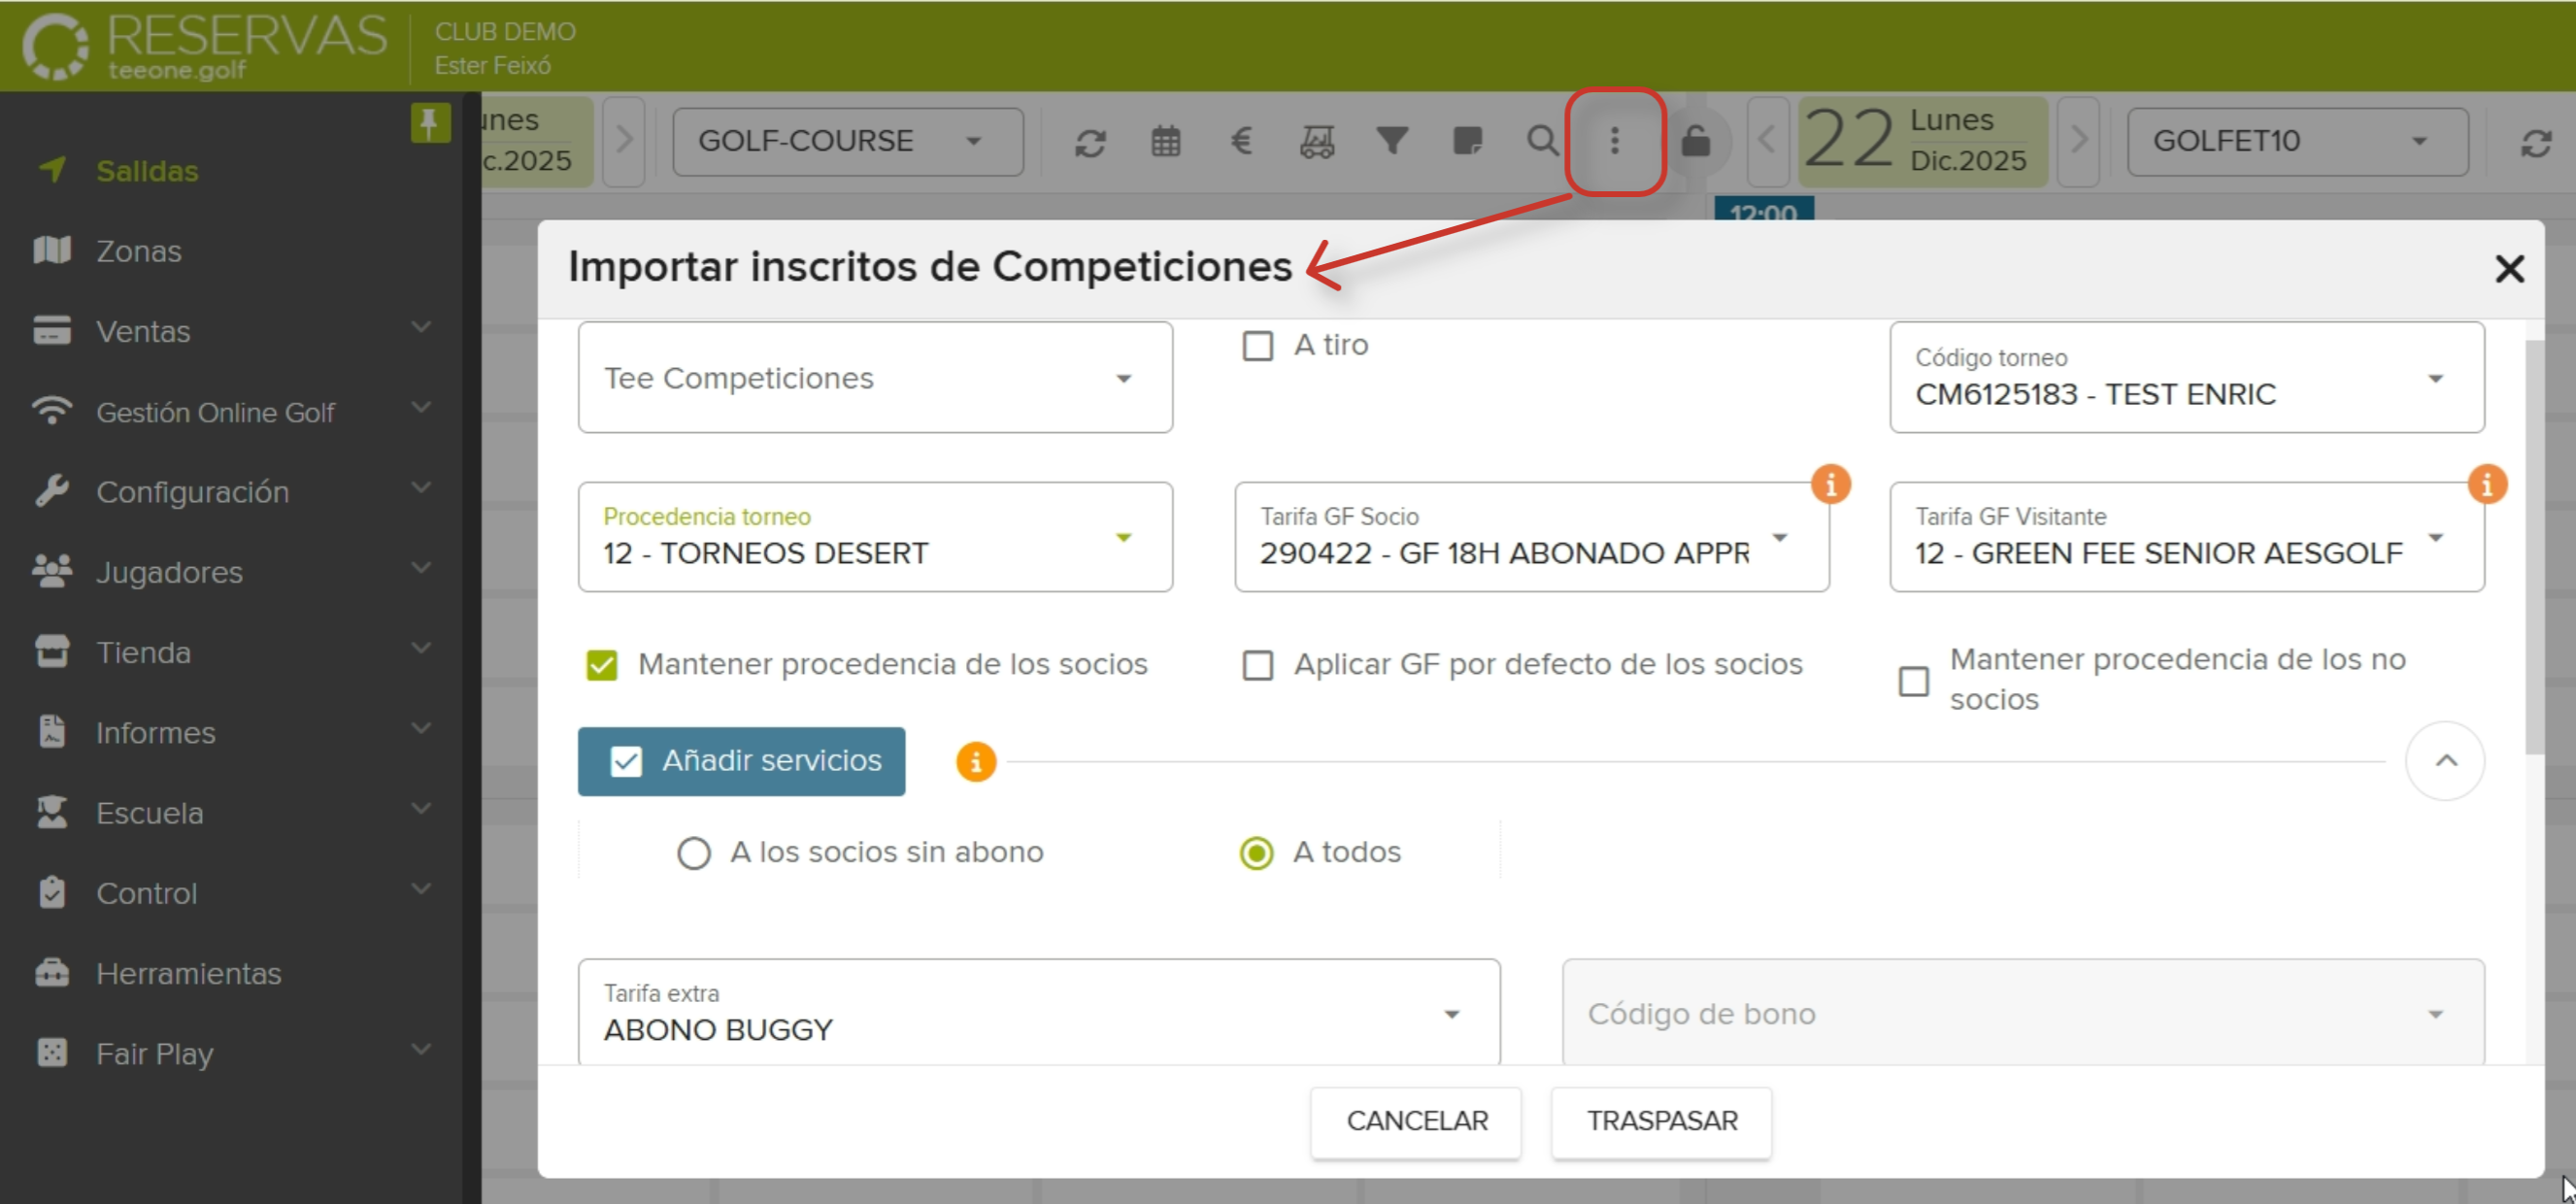Screen dimensions: 2576x1204
Task: Enable the A tiro checkbox
Action: 1257,345
